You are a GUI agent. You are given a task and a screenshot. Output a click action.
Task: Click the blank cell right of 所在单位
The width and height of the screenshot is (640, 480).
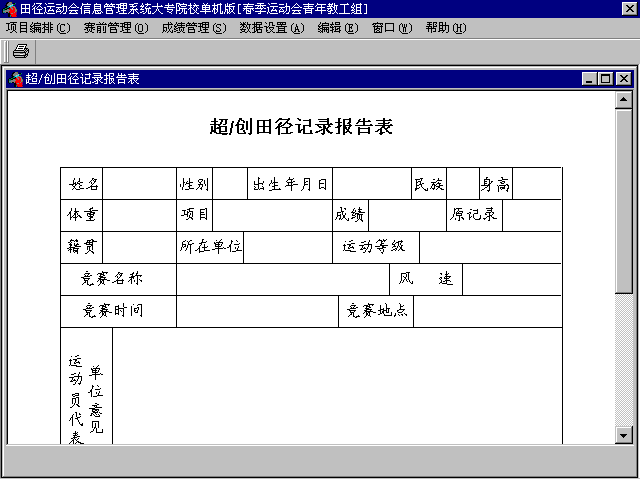pos(288,247)
